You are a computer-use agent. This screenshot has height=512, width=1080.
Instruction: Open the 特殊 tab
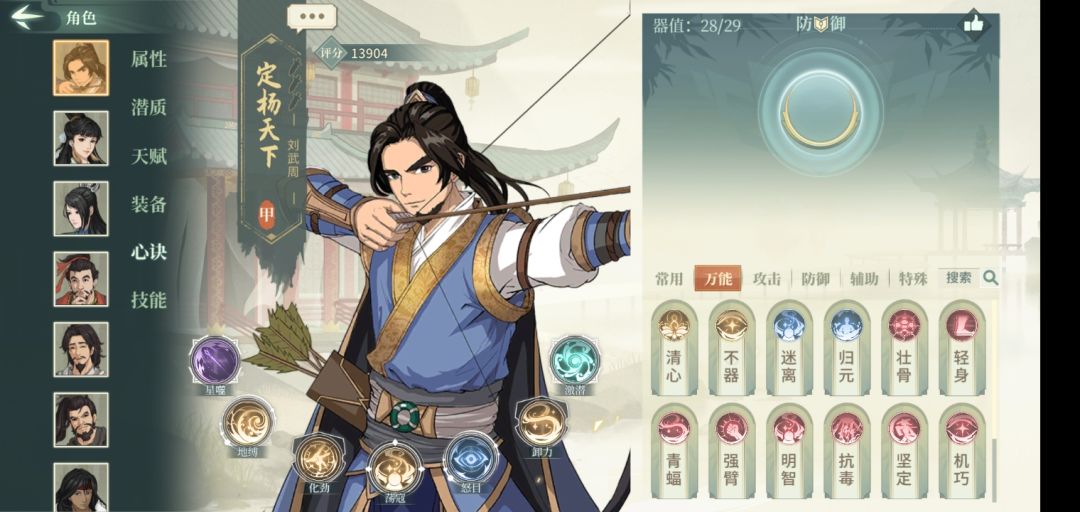[x=913, y=278]
